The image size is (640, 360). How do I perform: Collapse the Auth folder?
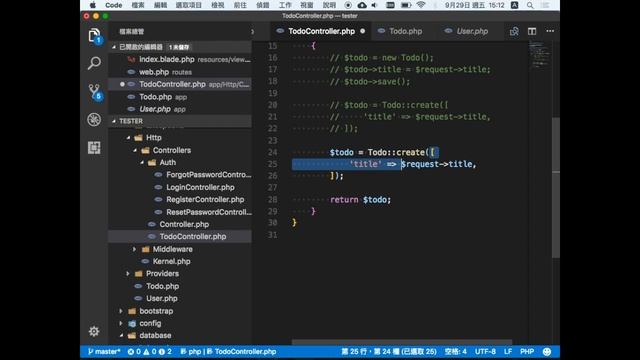click(x=142, y=163)
